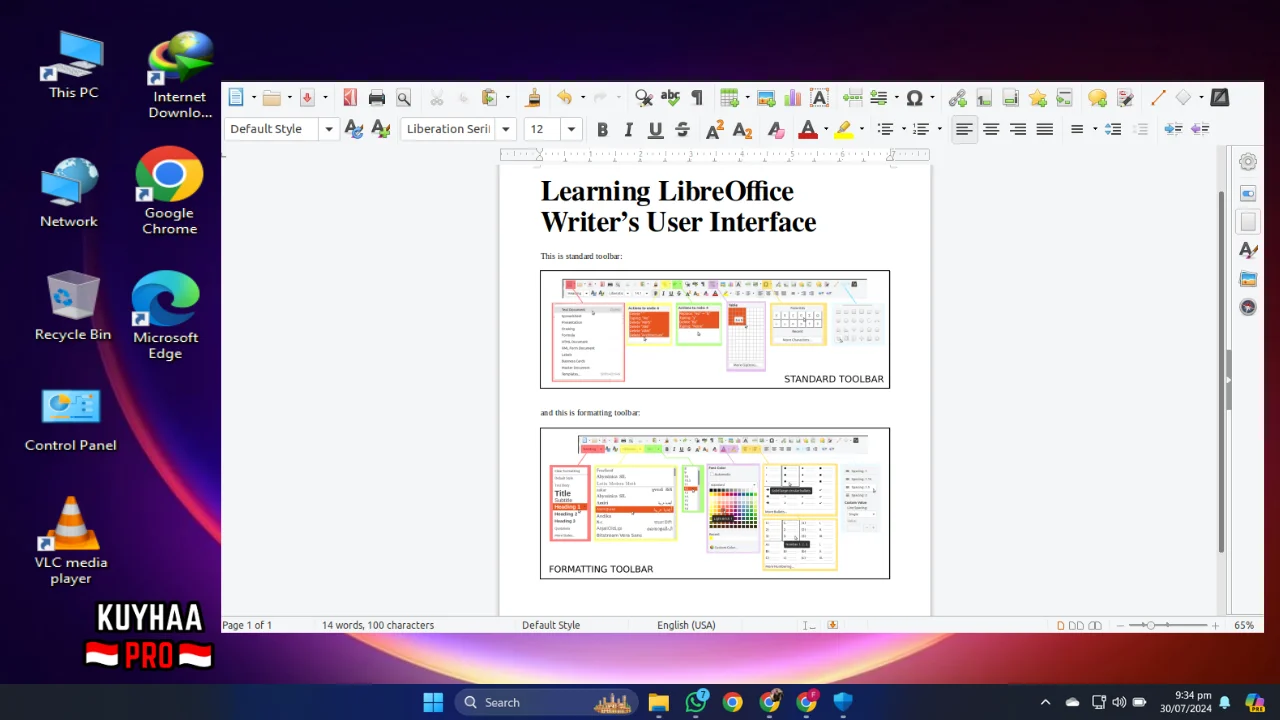The width and height of the screenshot is (1280, 720).
Task: Toggle italic formatting
Action: pyautogui.click(x=628, y=129)
